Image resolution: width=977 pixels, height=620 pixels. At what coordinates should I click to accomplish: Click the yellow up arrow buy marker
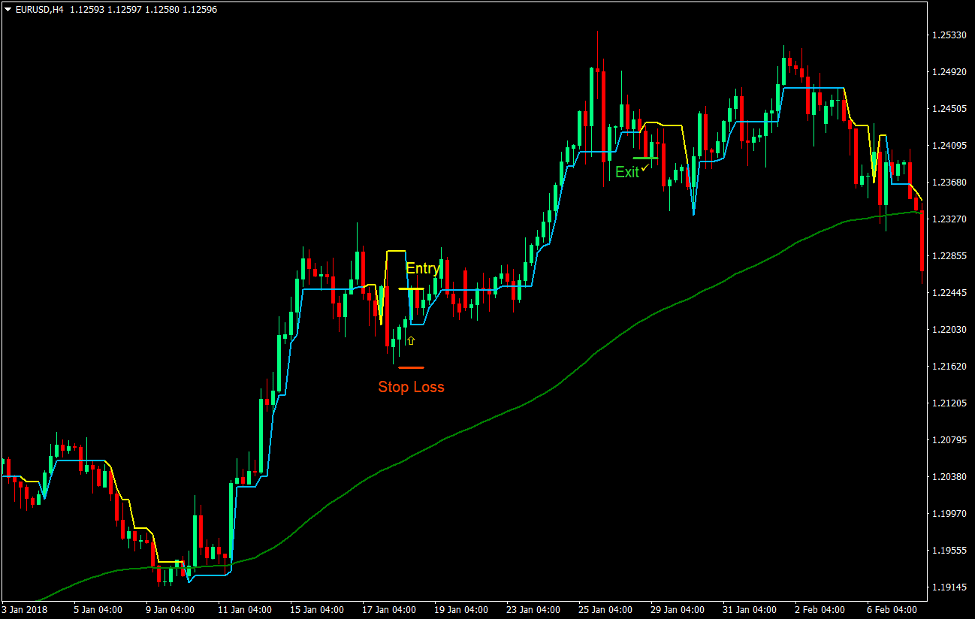click(409, 340)
